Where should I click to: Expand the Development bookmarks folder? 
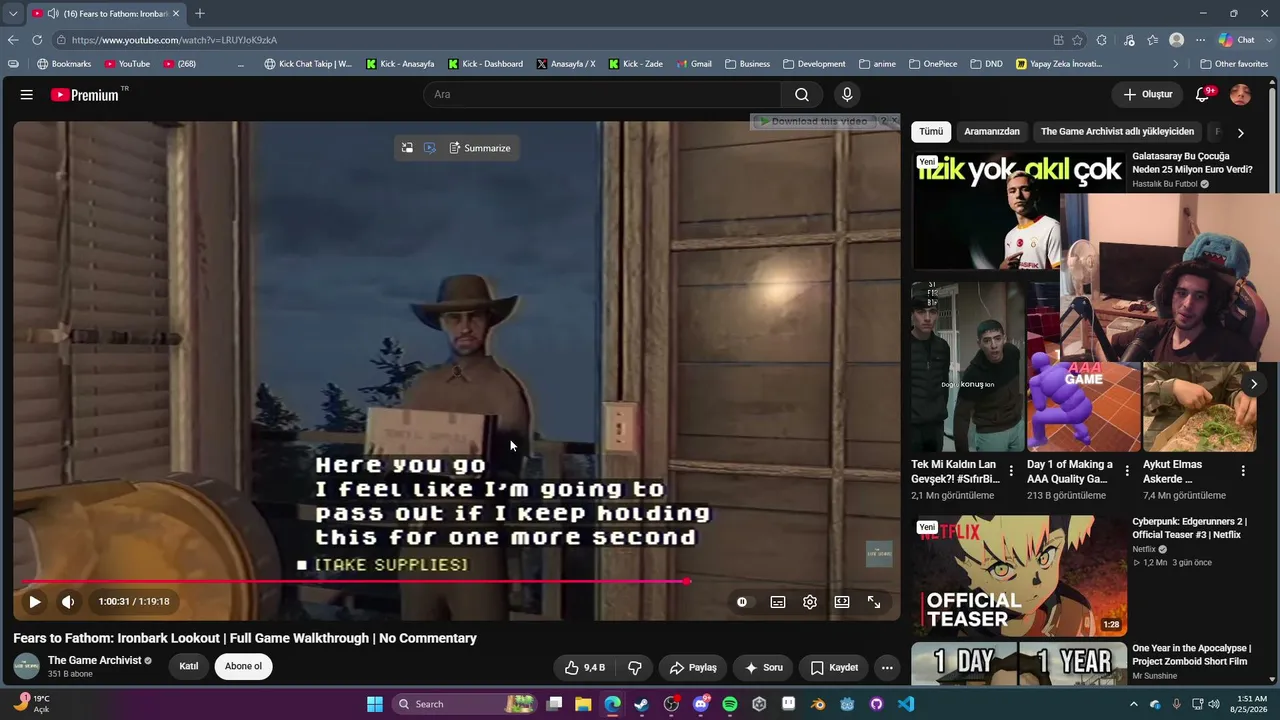point(814,64)
